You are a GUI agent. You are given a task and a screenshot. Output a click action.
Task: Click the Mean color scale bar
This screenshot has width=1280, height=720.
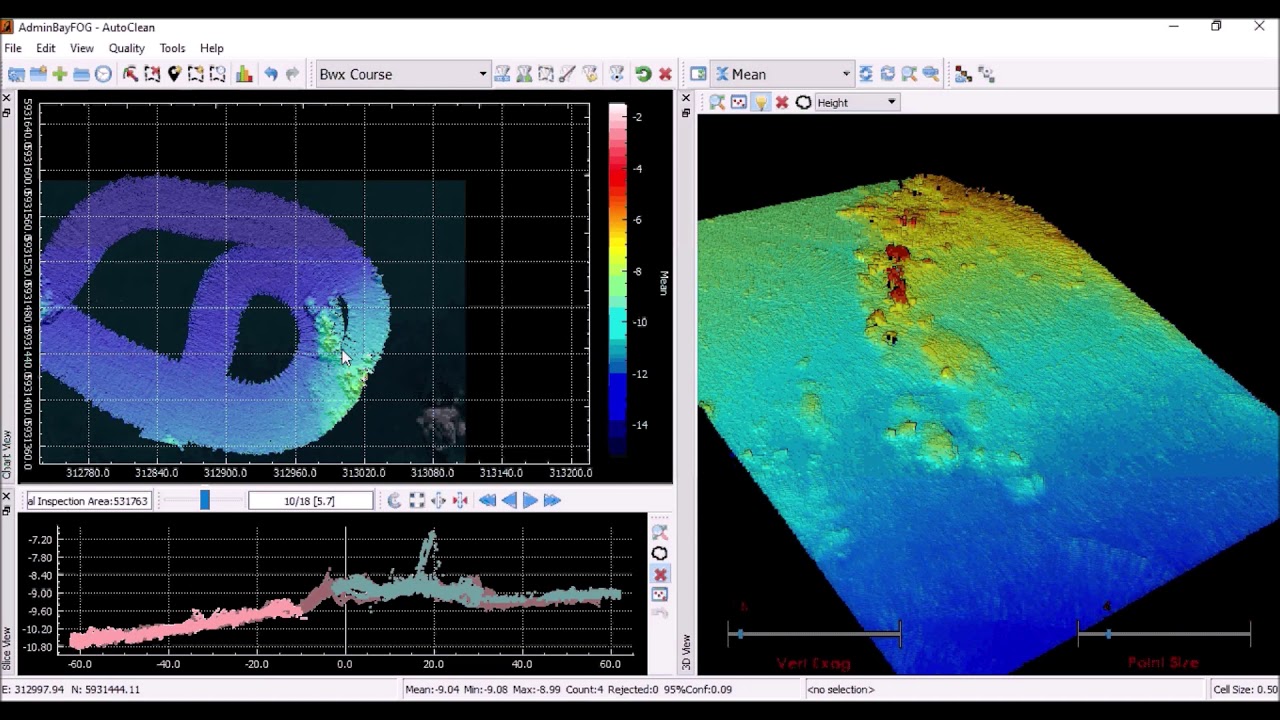pyautogui.click(x=618, y=281)
